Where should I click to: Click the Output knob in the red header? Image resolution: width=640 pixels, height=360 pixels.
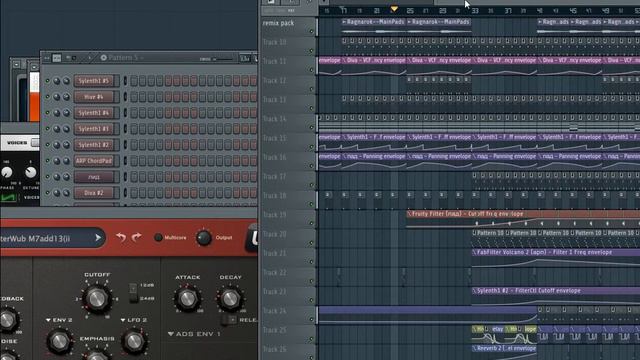pos(203,238)
